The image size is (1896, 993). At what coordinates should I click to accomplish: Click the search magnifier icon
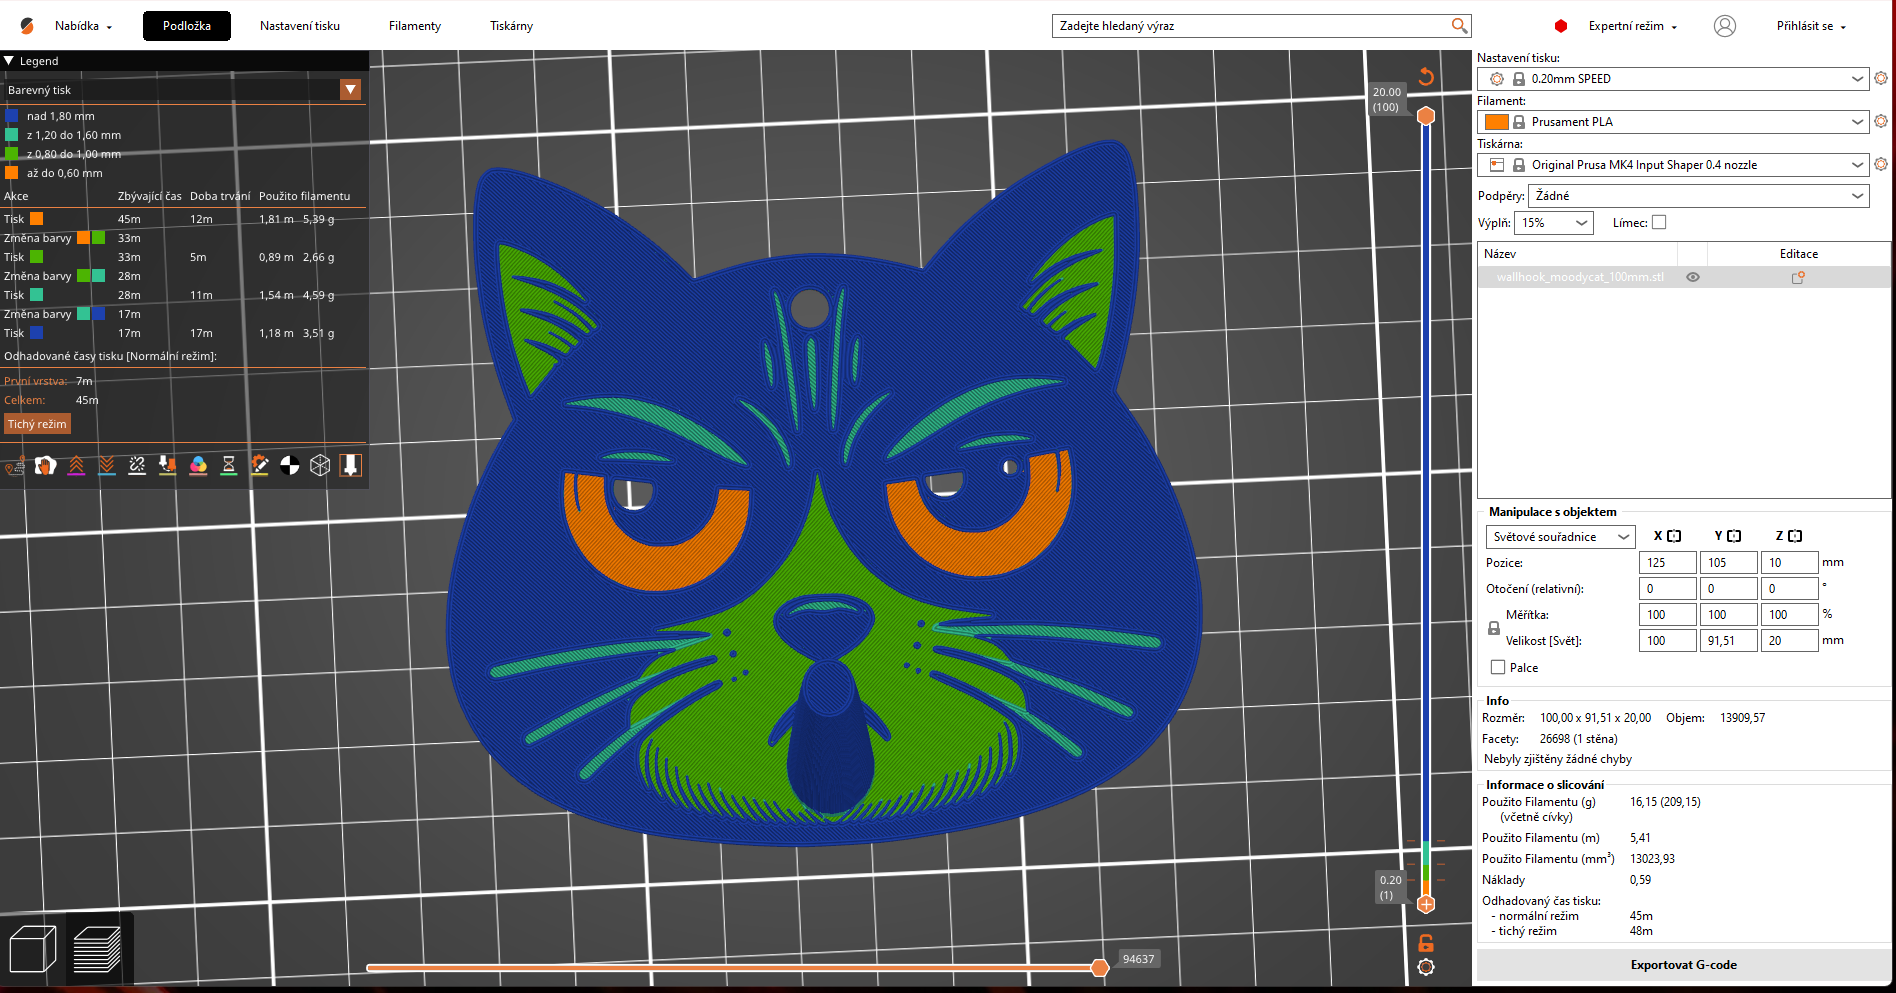pyautogui.click(x=1459, y=26)
